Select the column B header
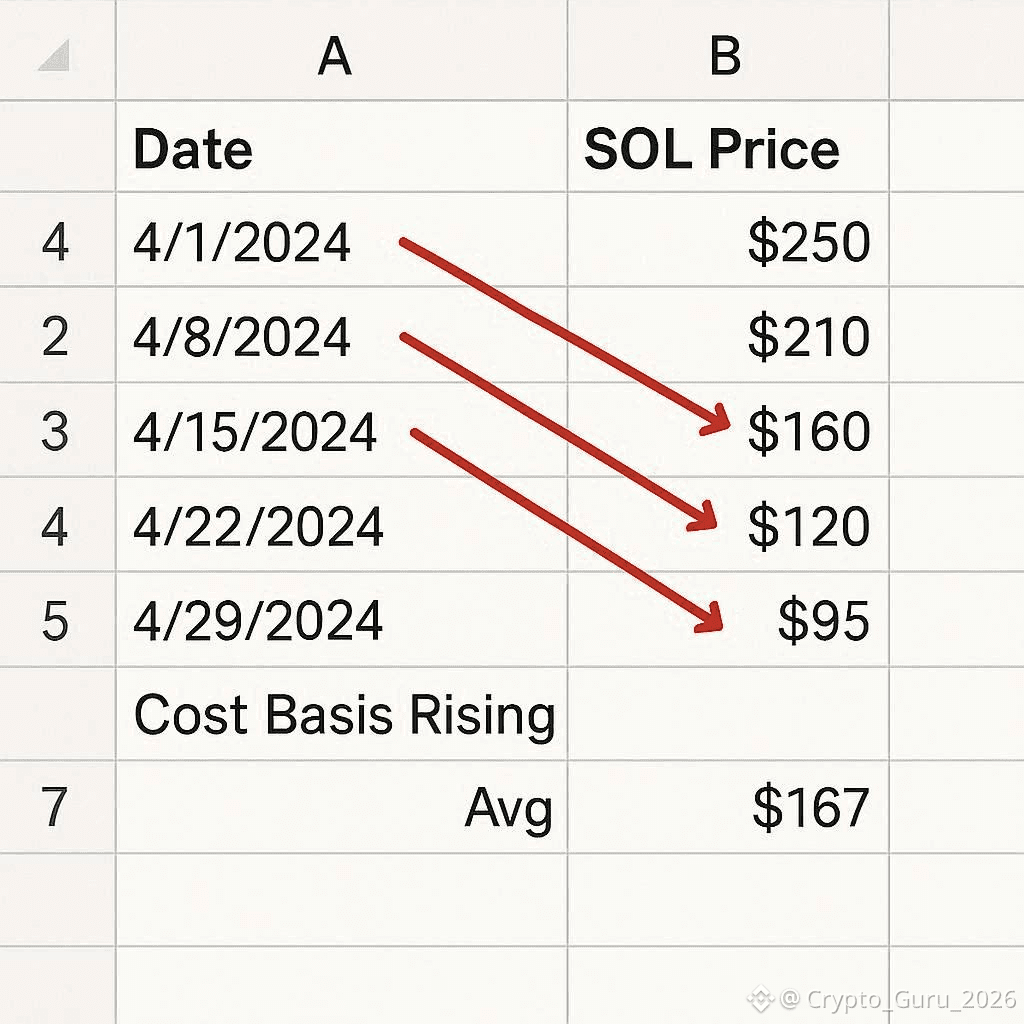Viewport: 1024px width, 1024px height. coord(725,57)
